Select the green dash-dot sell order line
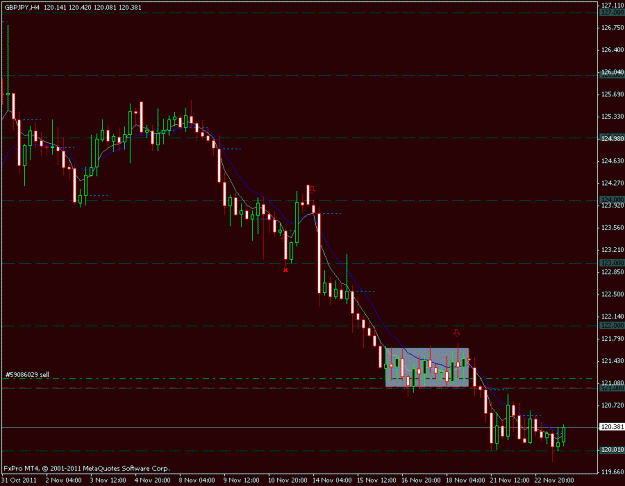This screenshot has width=625, height=486. [x=299, y=378]
